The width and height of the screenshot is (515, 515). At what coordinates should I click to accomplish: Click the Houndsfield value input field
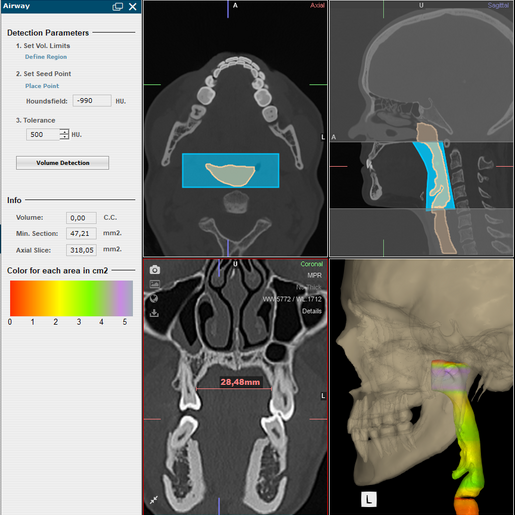(x=92, y=101)
